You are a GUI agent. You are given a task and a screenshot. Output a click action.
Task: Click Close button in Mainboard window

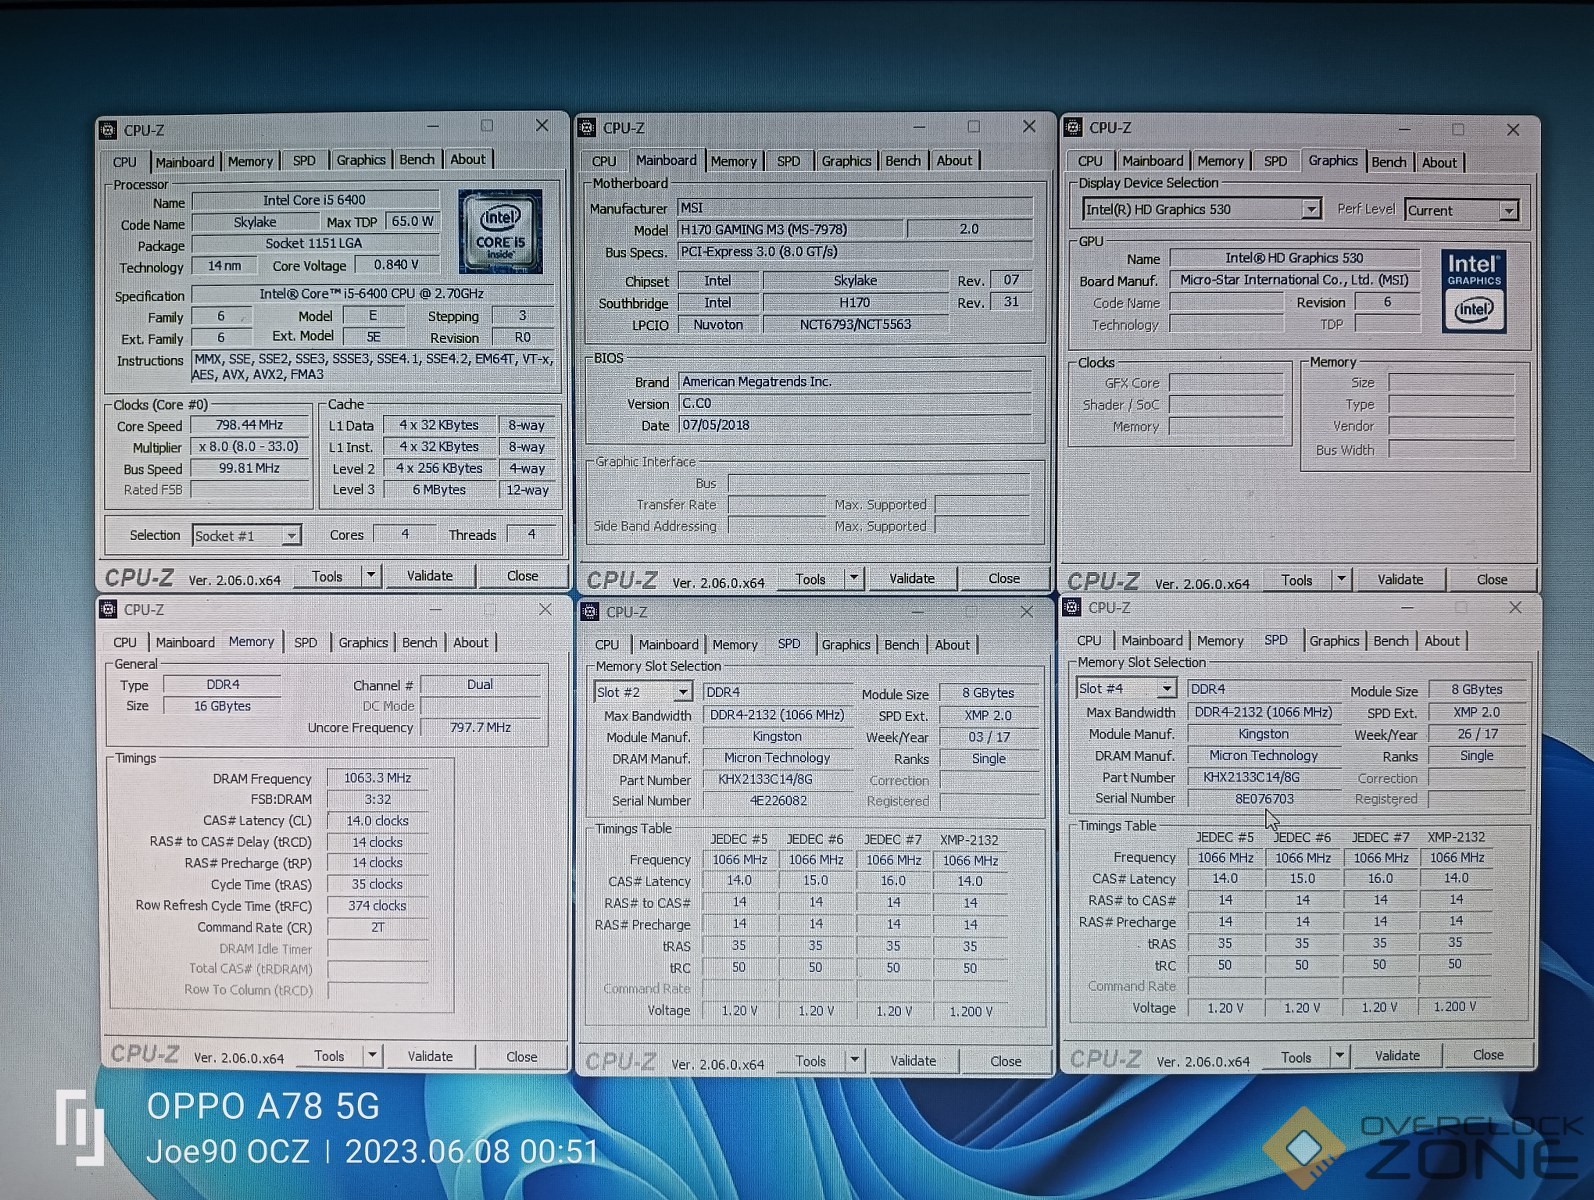coord(1004,578)
